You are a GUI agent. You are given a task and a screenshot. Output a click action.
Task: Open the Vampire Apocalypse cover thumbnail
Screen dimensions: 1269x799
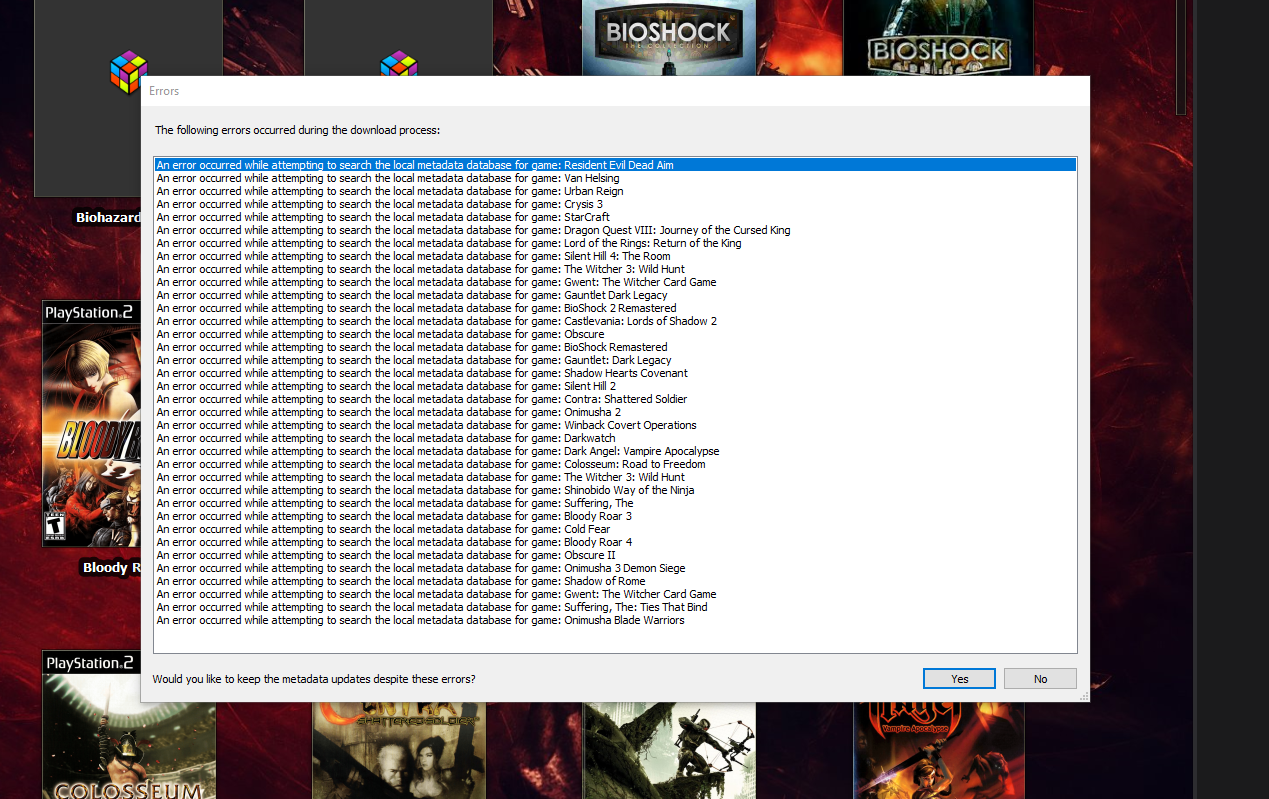pyautogui.click(x=939, y=750)
